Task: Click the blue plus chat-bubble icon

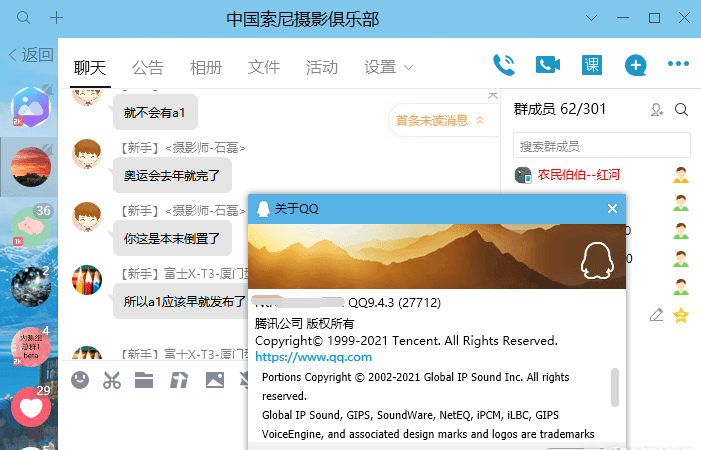Action: pyautogui.click(x=635, y=65)
